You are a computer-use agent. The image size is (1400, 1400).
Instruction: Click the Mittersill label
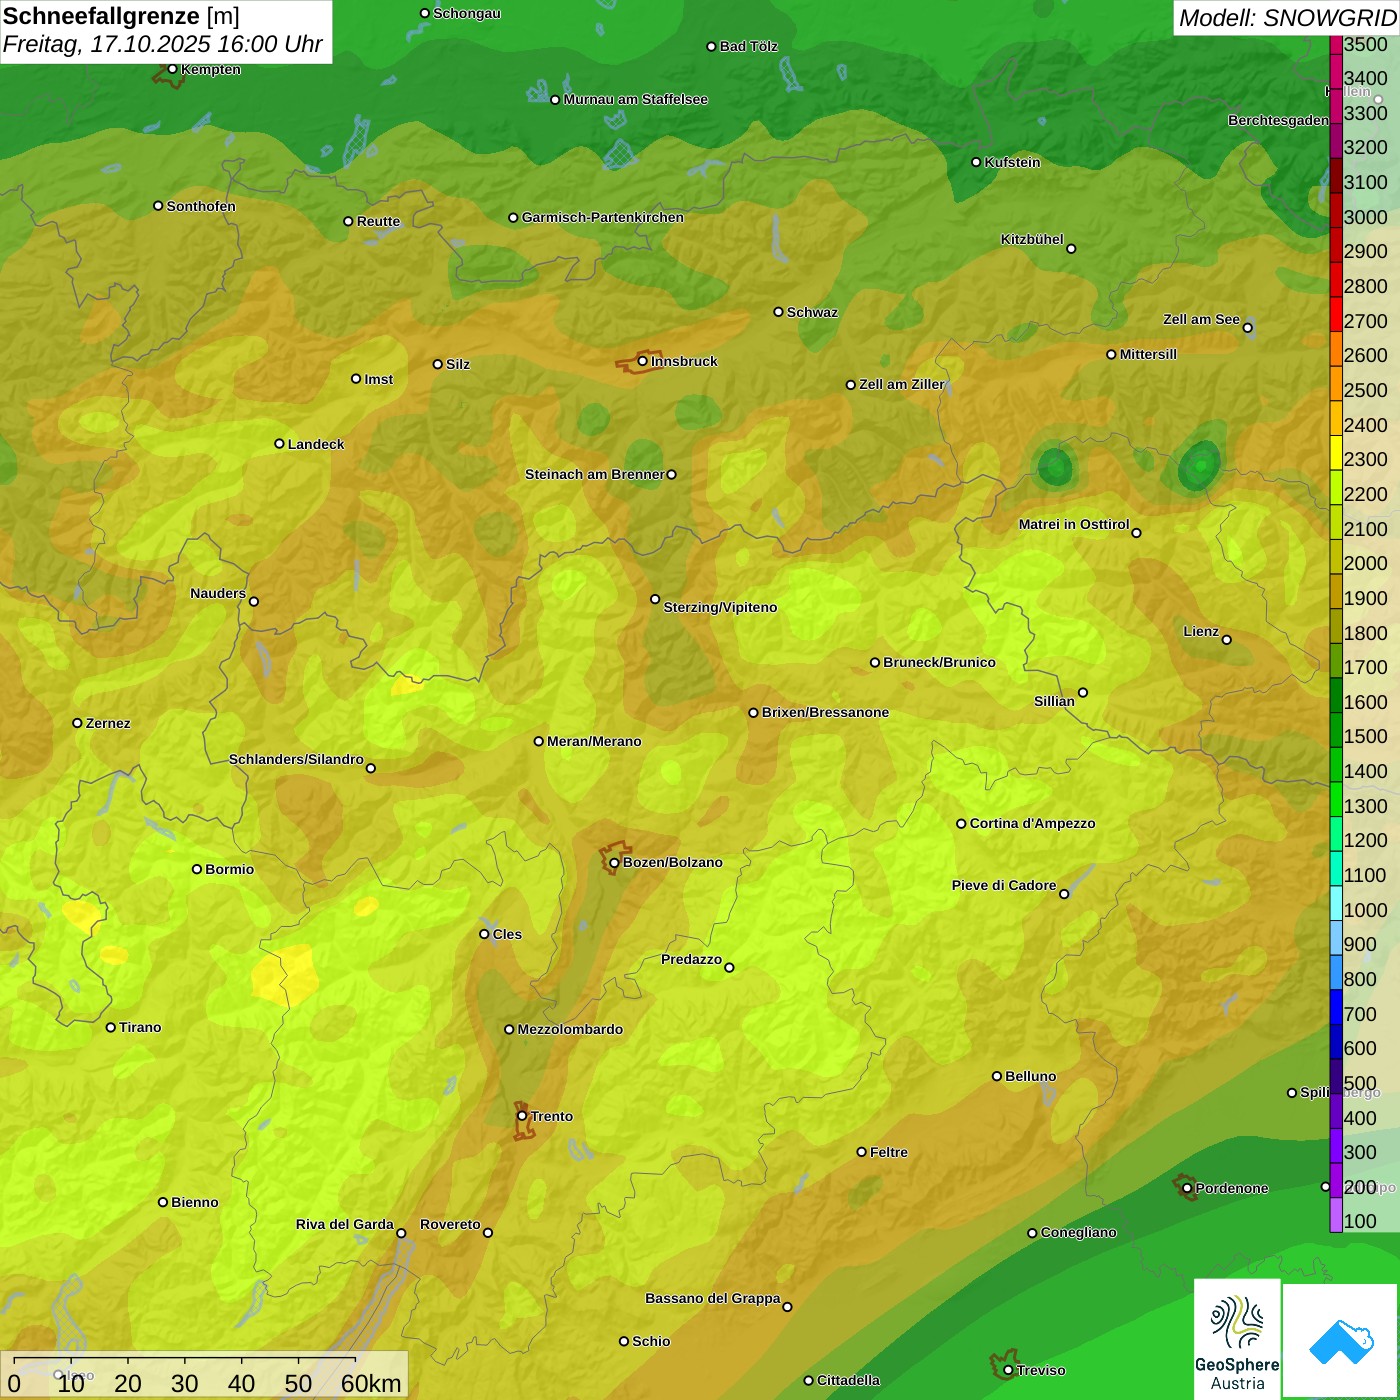coord(1148,354)
